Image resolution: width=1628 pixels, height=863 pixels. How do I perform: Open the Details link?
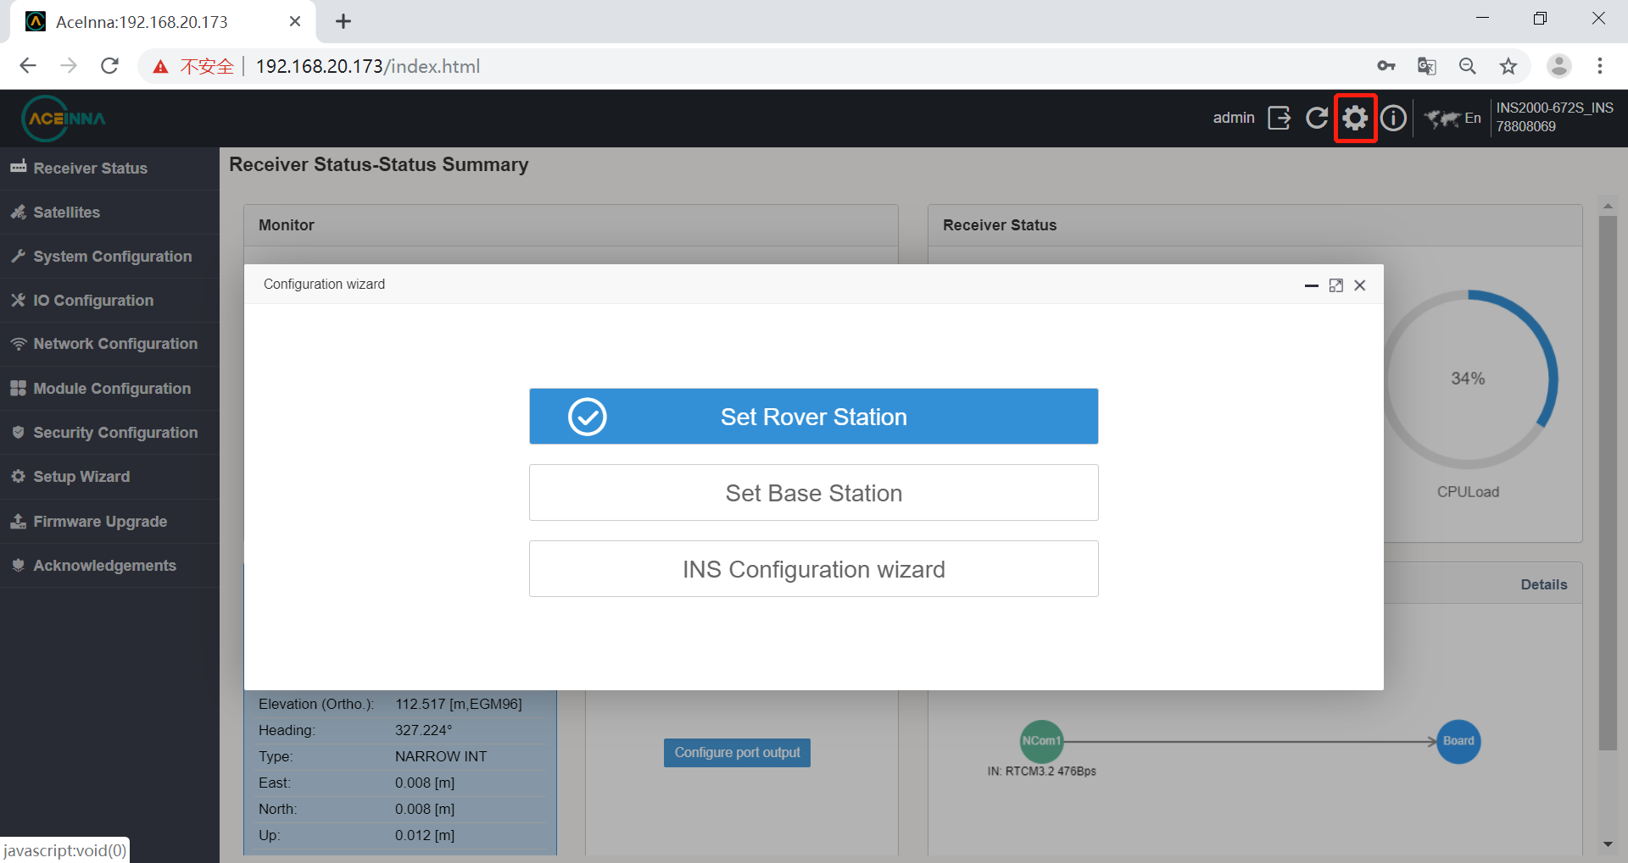click(1544, 585)
